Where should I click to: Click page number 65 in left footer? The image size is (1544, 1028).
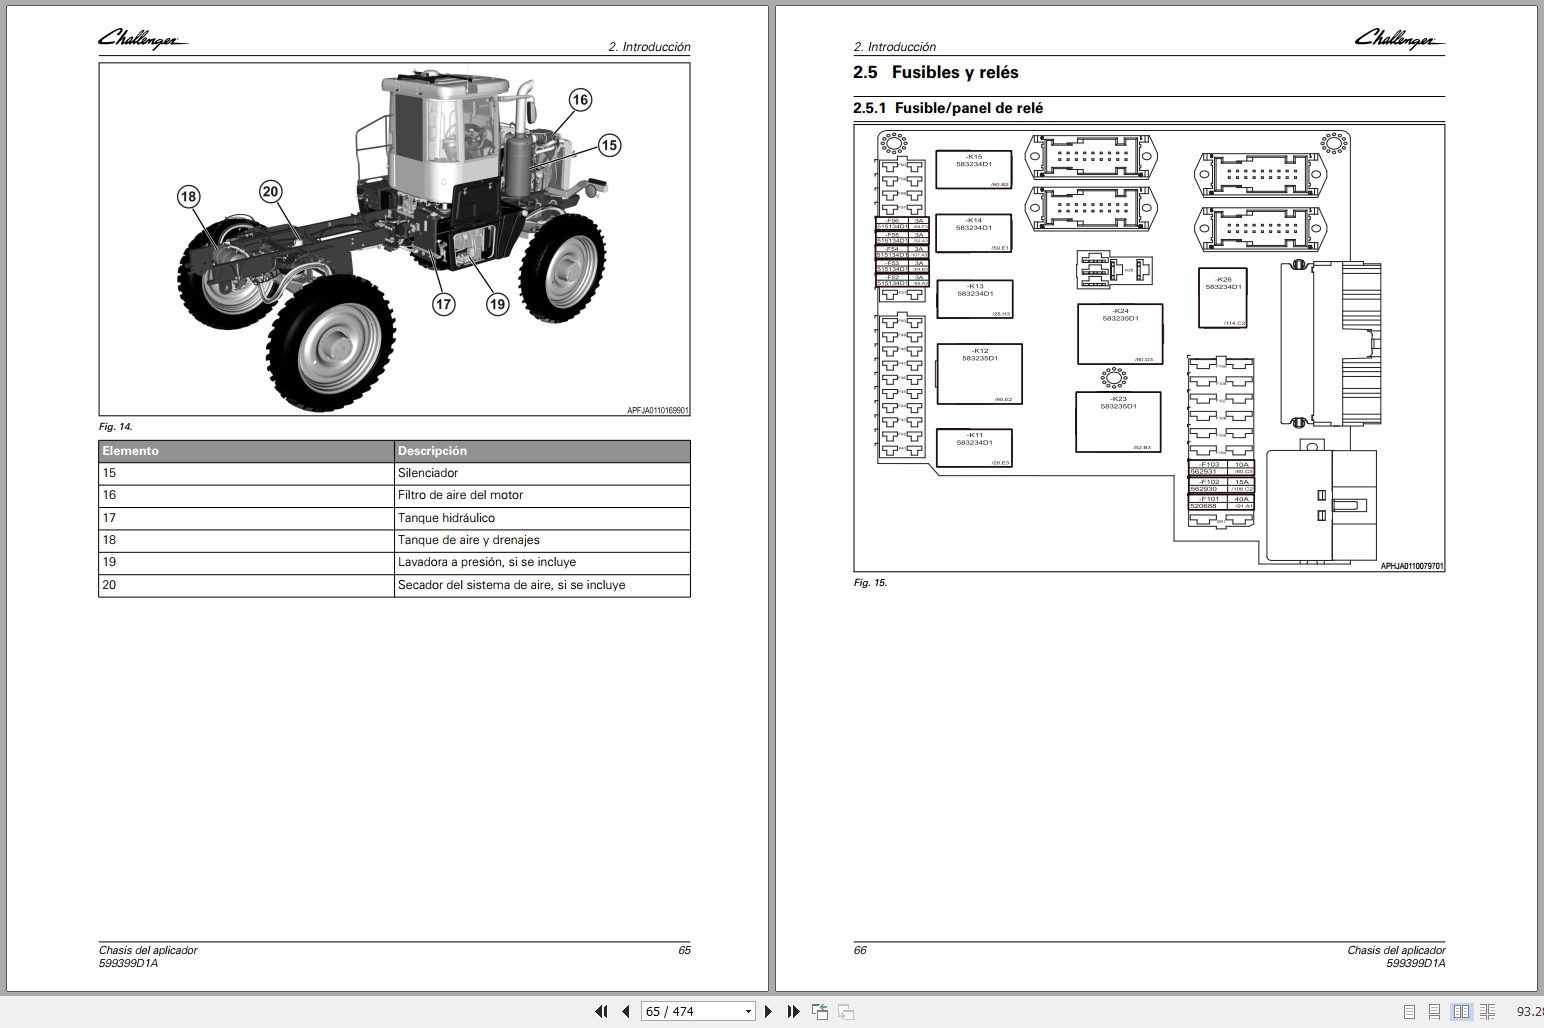click(684, 950)
